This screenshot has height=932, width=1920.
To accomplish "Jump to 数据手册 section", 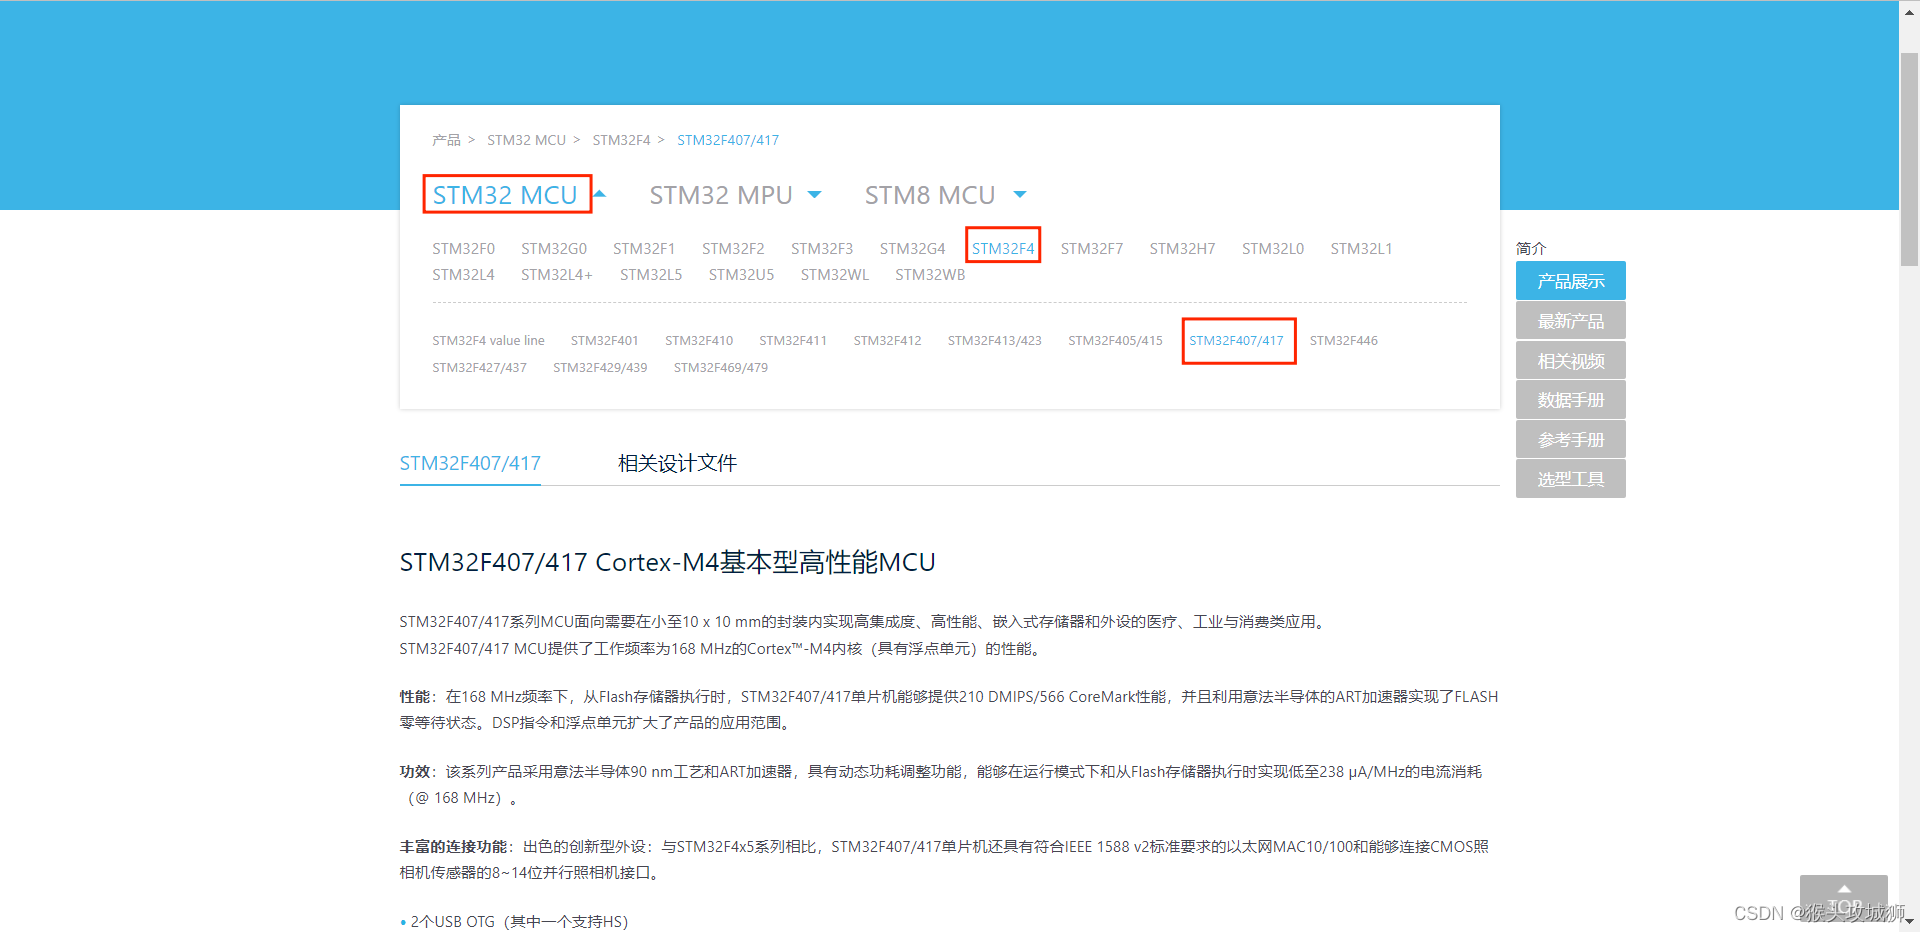I will [1571, 400].
